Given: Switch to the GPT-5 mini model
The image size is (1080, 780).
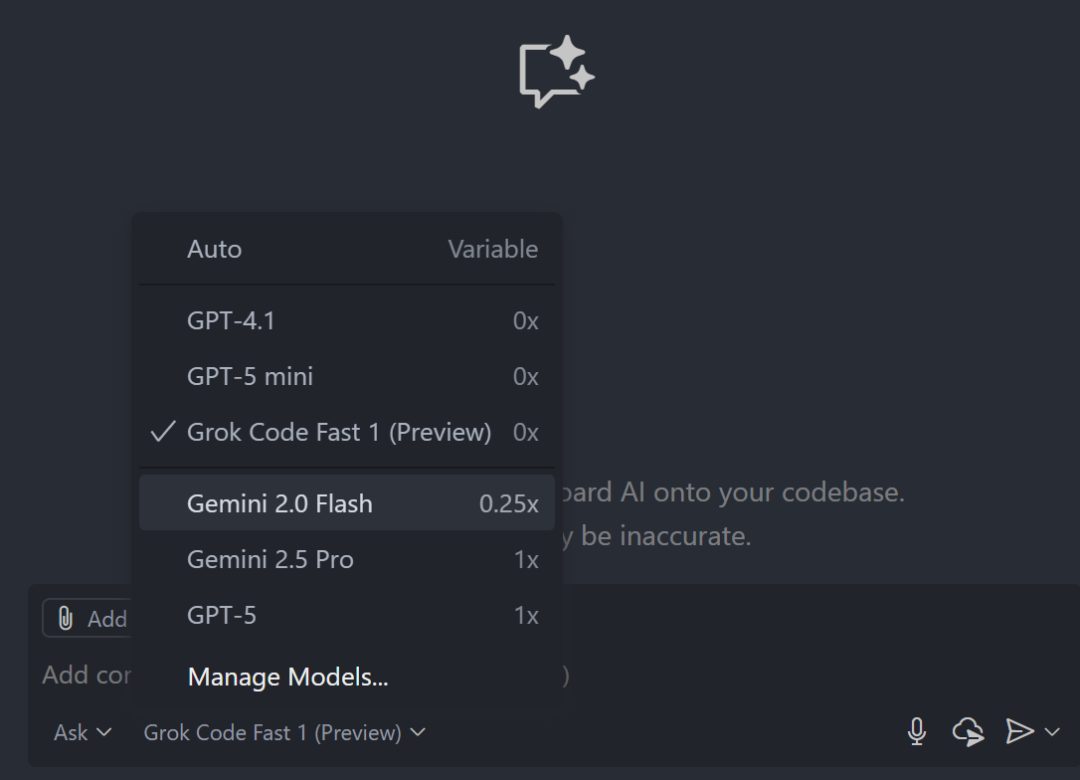Looking at the screenshot, I should [250, 377].
